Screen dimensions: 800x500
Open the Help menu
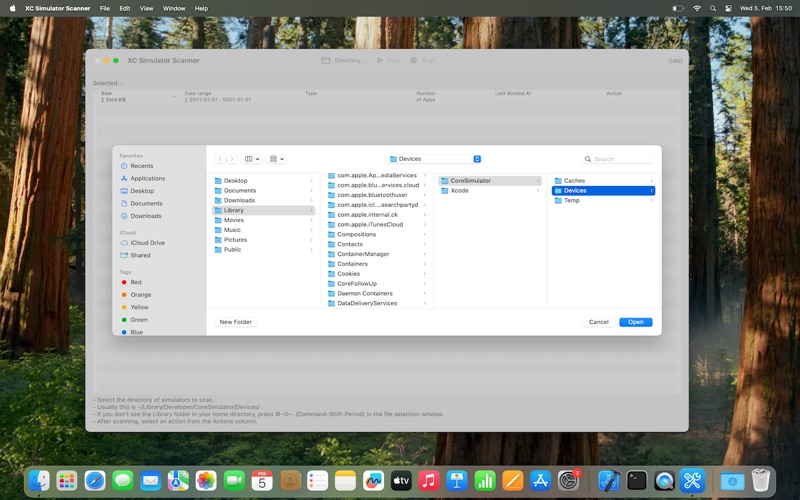point(201,8)
